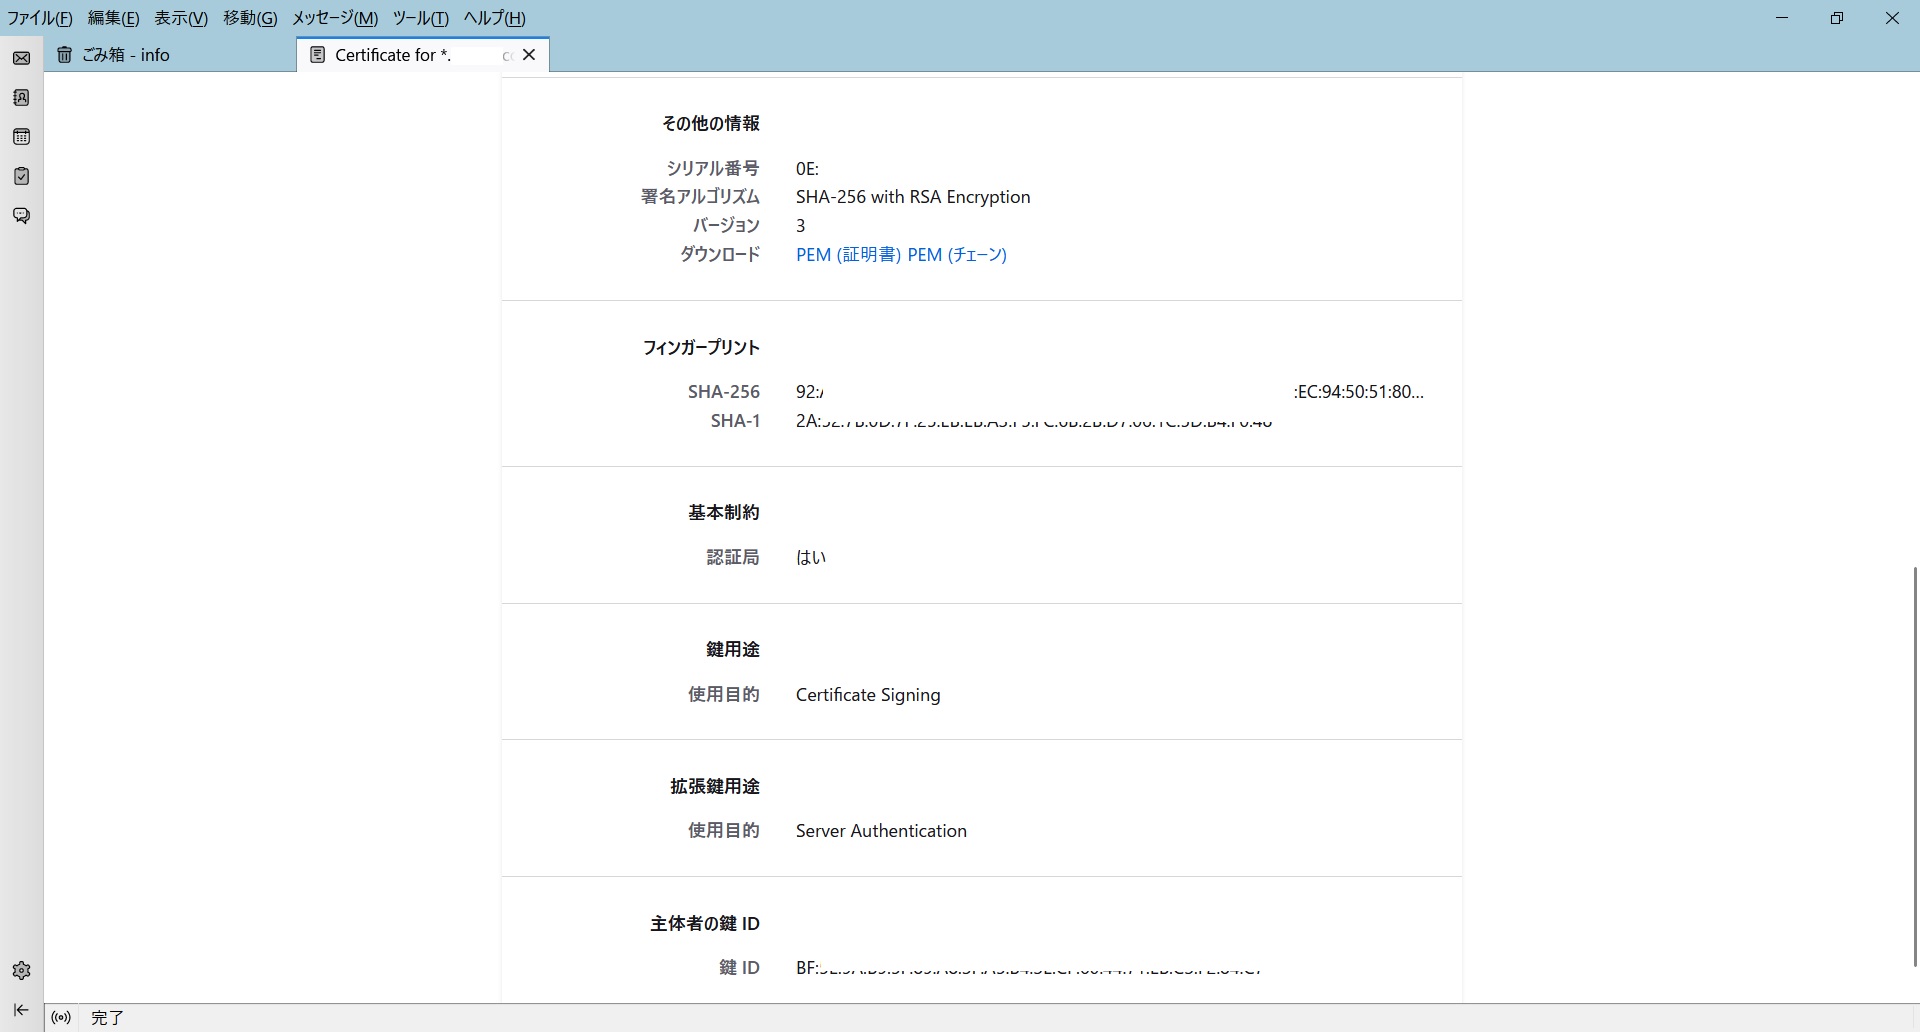Open the 表示(V) menu
The image size is (1920, 1032).
(x=180, y=18)
